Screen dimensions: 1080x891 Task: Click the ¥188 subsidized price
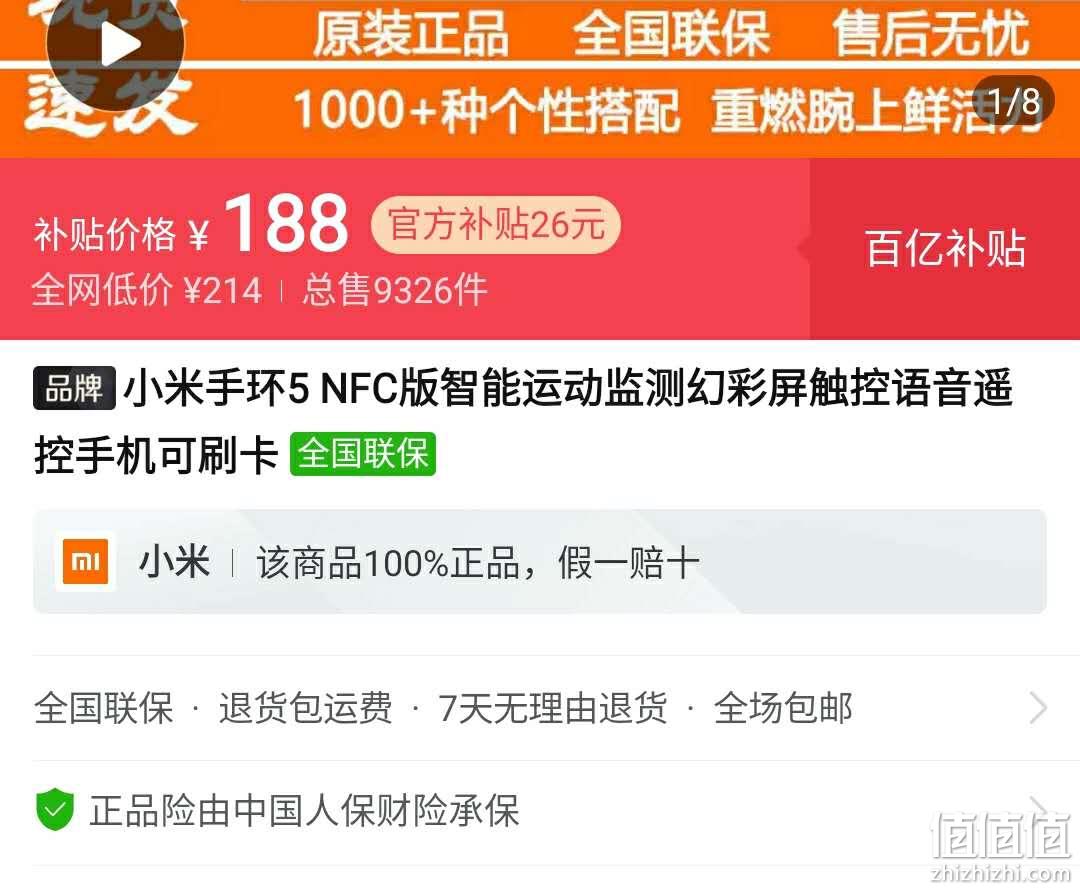tap(269, 222)
